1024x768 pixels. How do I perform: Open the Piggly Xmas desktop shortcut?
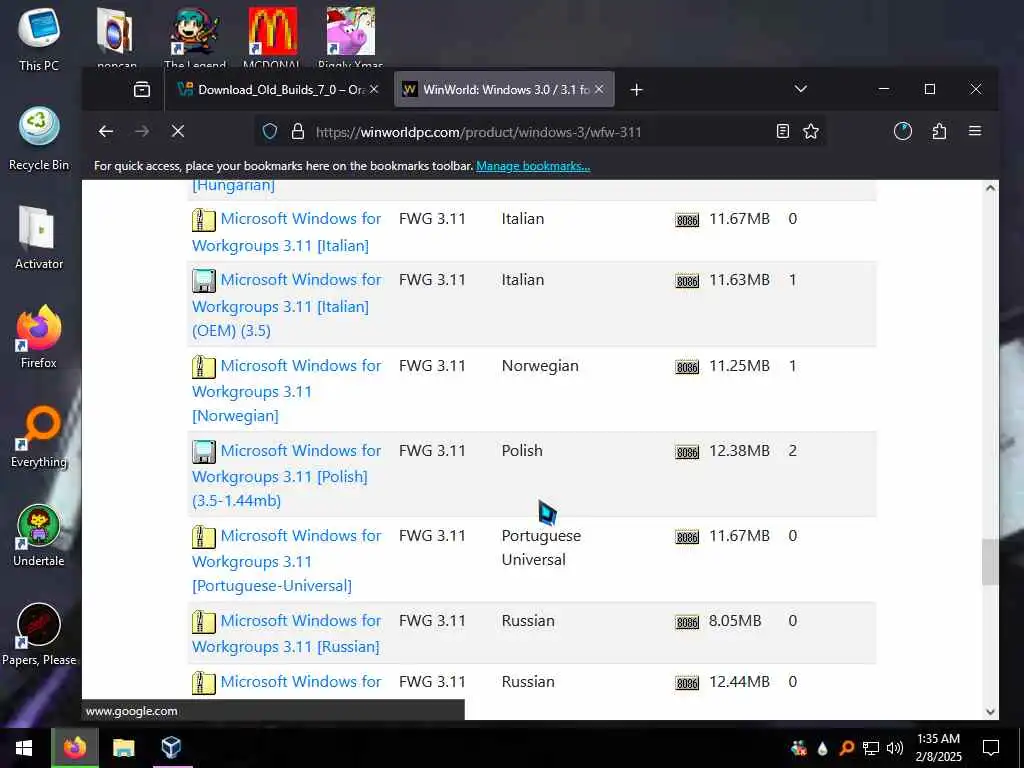(351, 36)
